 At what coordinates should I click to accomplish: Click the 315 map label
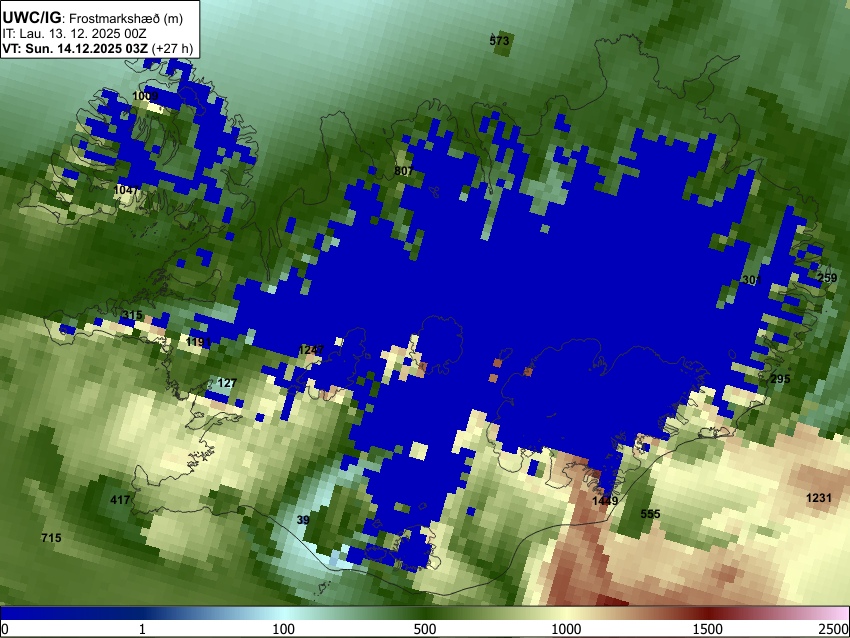(132, 315)
